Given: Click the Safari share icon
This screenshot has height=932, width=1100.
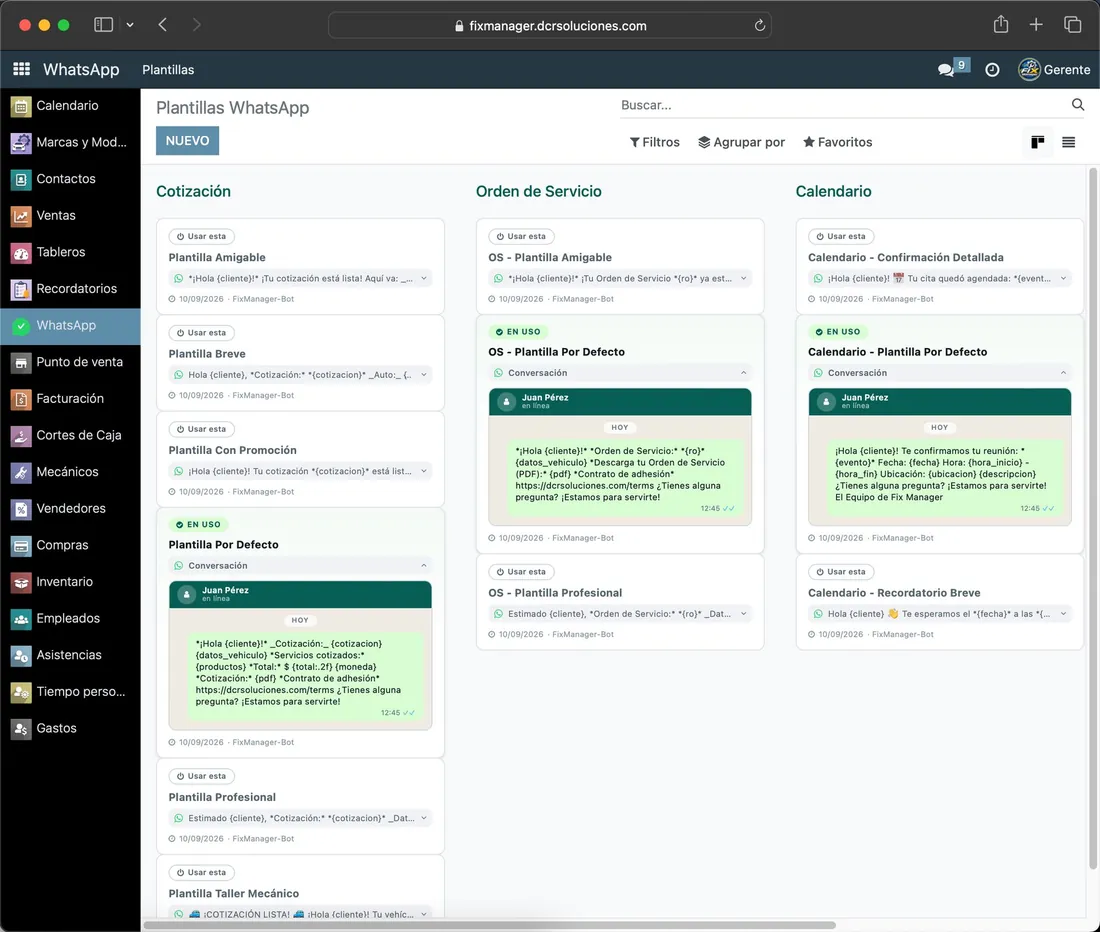Looking at the screenshot, I should coord(1001,25).
